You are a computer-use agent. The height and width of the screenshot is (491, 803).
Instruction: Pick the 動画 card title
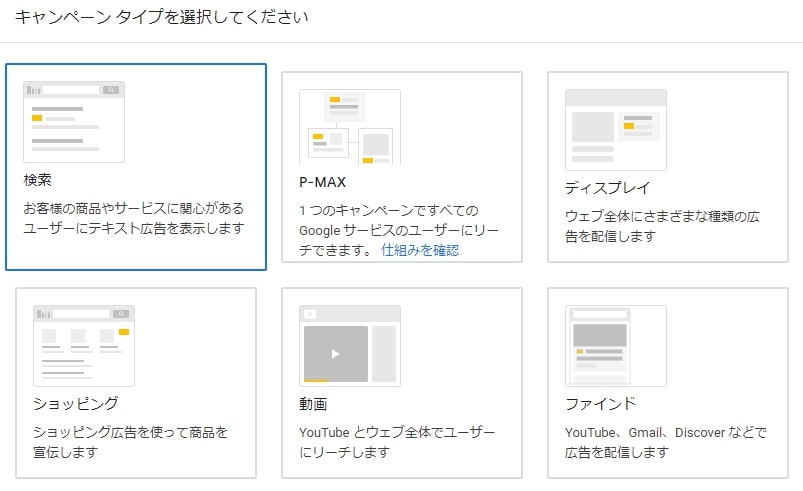[x=313, y=404]
